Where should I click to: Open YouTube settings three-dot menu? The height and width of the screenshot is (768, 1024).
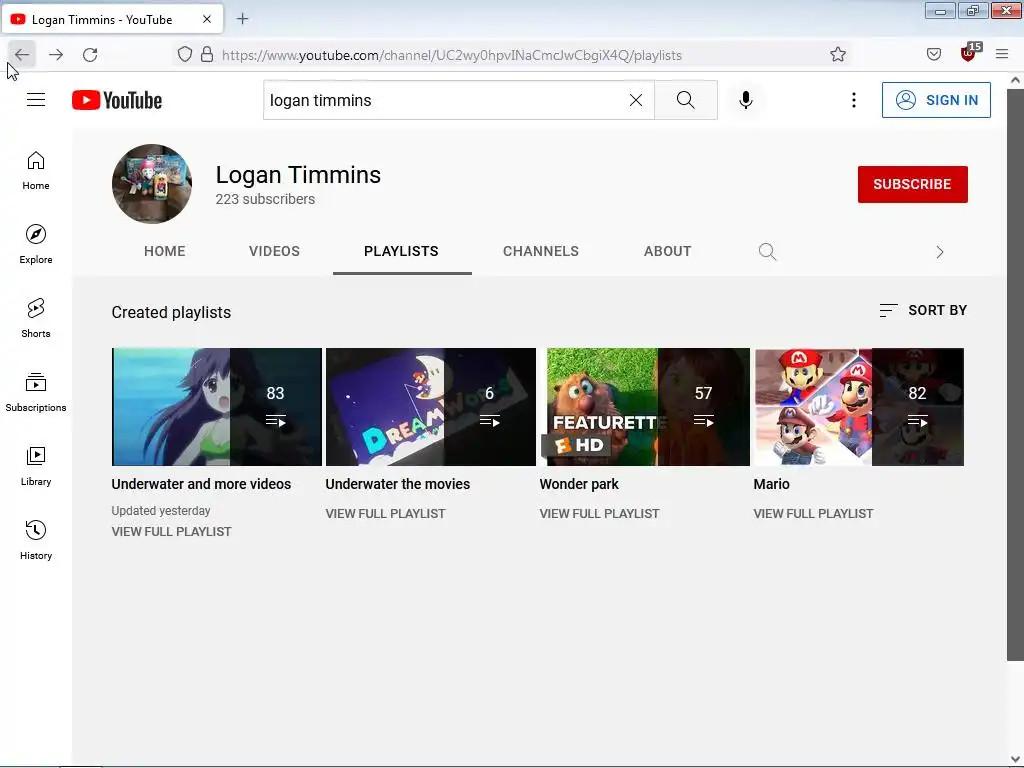(854, 100)
